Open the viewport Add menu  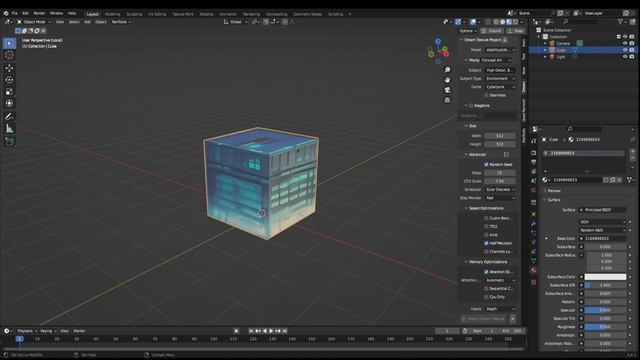pyautogui.click(x=87, y=22)
